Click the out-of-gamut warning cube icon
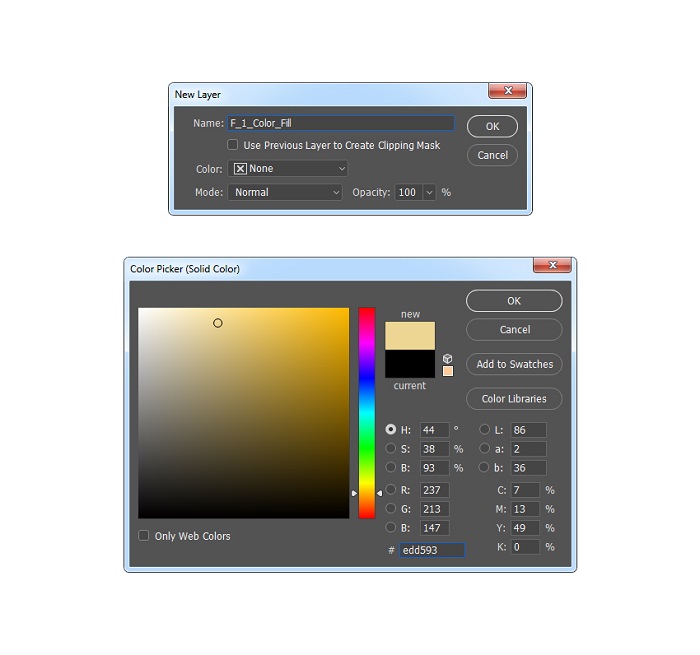The image size is (700, 655). 447,359
